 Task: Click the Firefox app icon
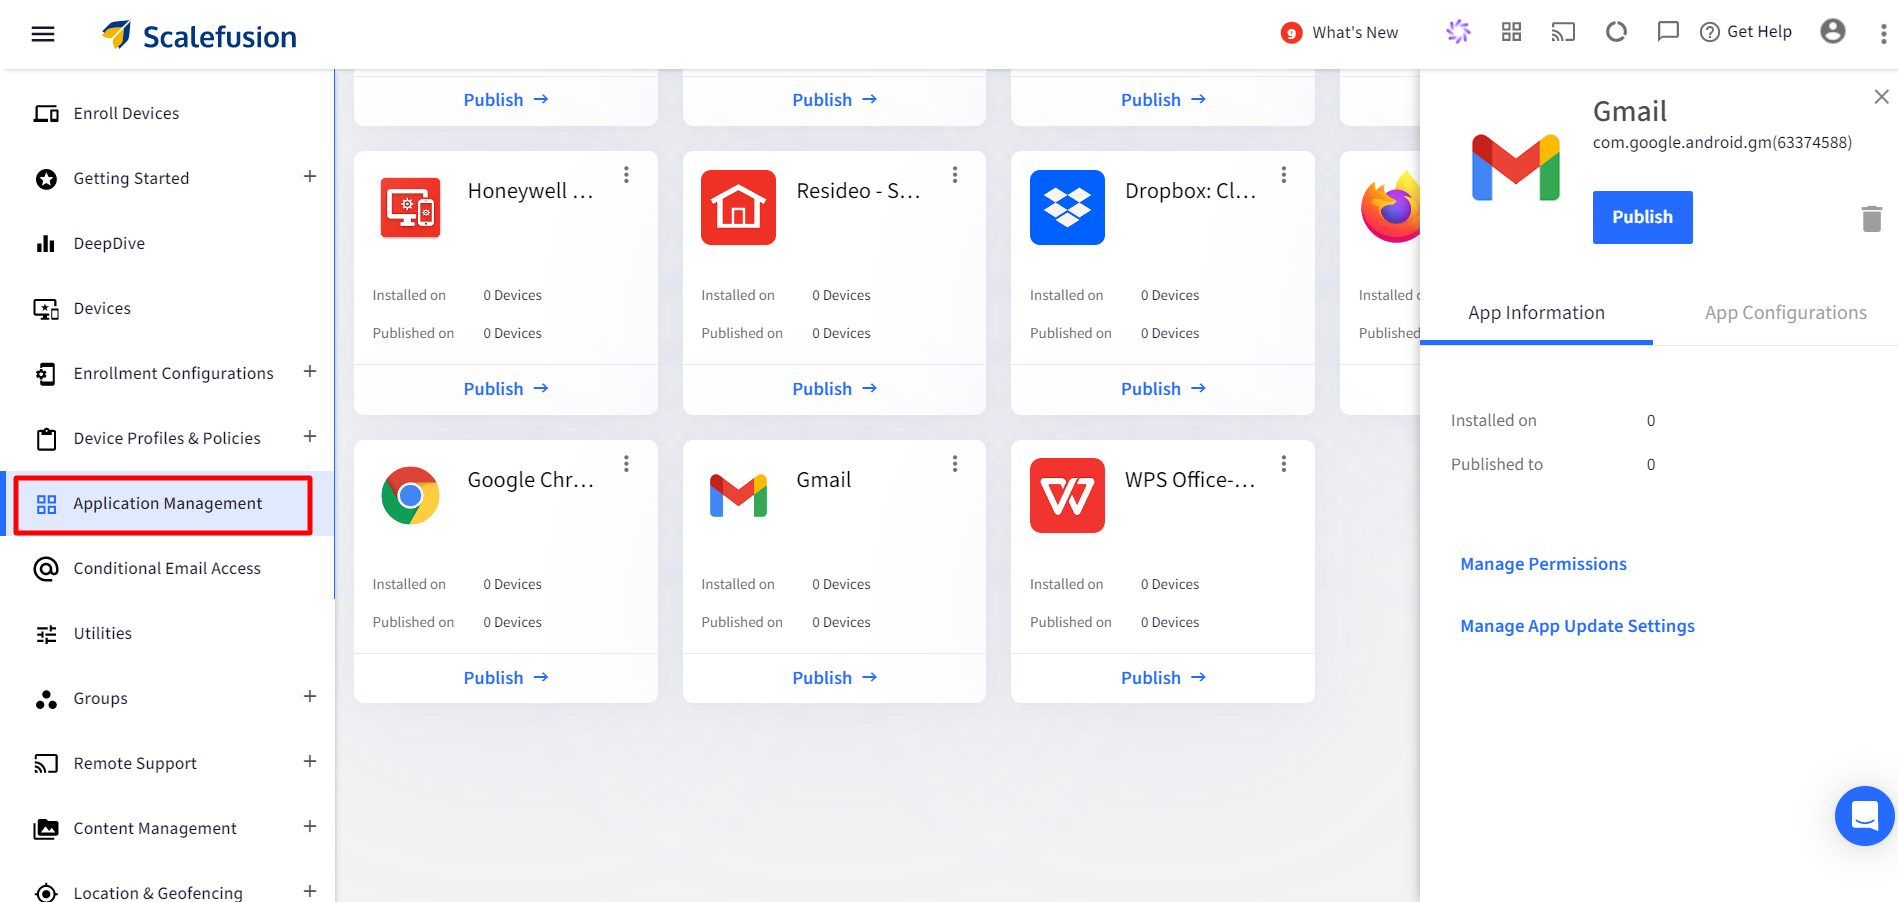tap(1391, 207)
